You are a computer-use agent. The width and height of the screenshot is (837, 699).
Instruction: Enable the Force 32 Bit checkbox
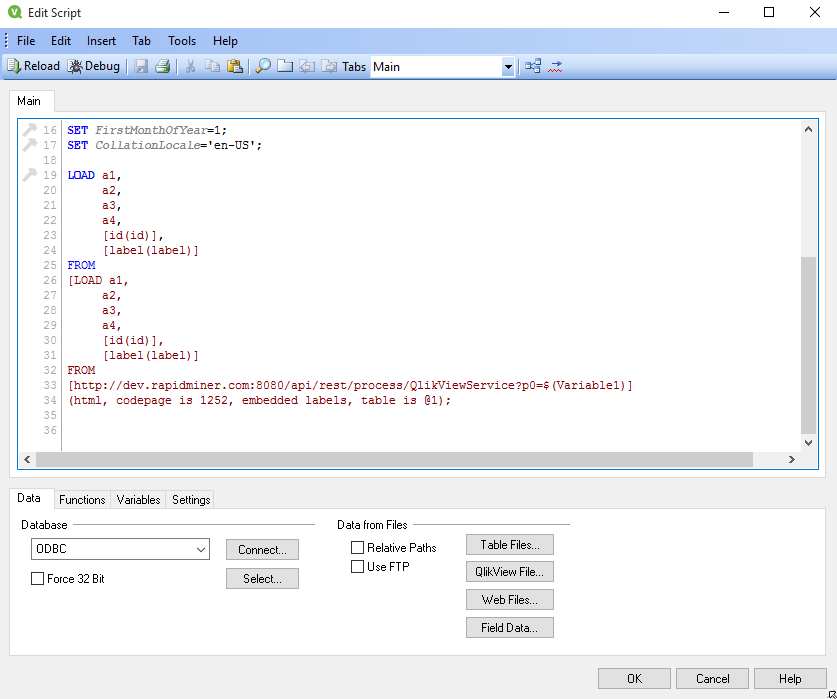pos(38,579)
